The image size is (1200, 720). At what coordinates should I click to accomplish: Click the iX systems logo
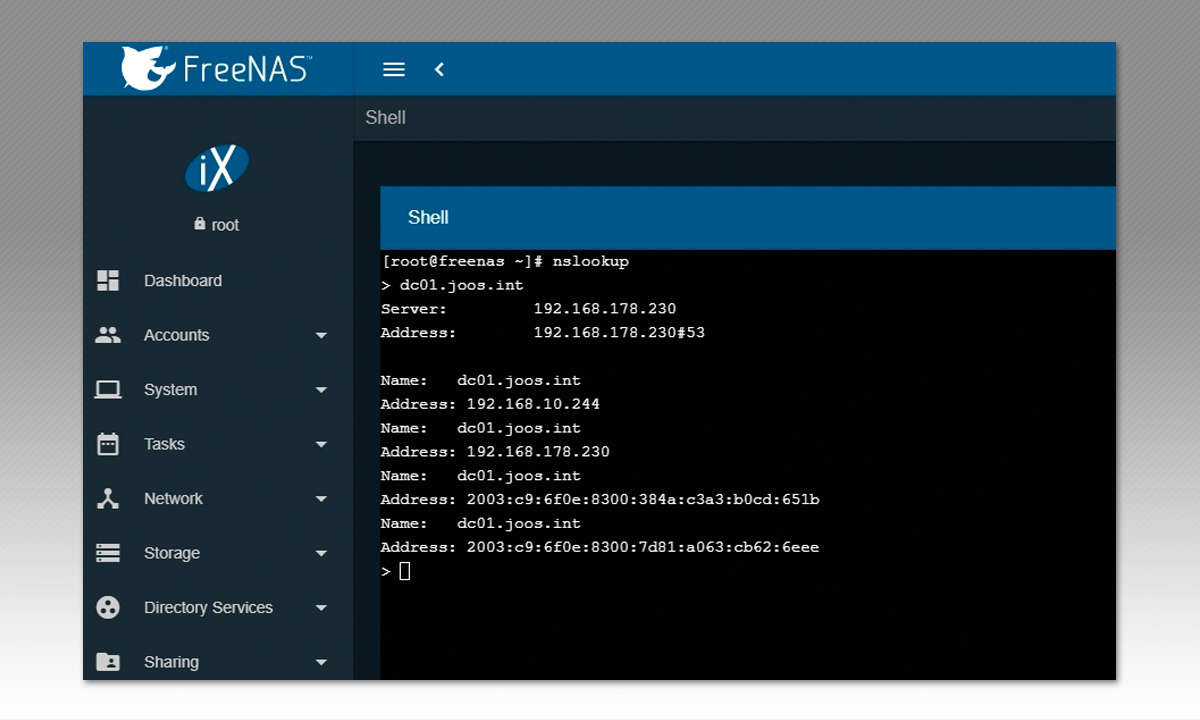pyautogui.click(x=217, y=169)
